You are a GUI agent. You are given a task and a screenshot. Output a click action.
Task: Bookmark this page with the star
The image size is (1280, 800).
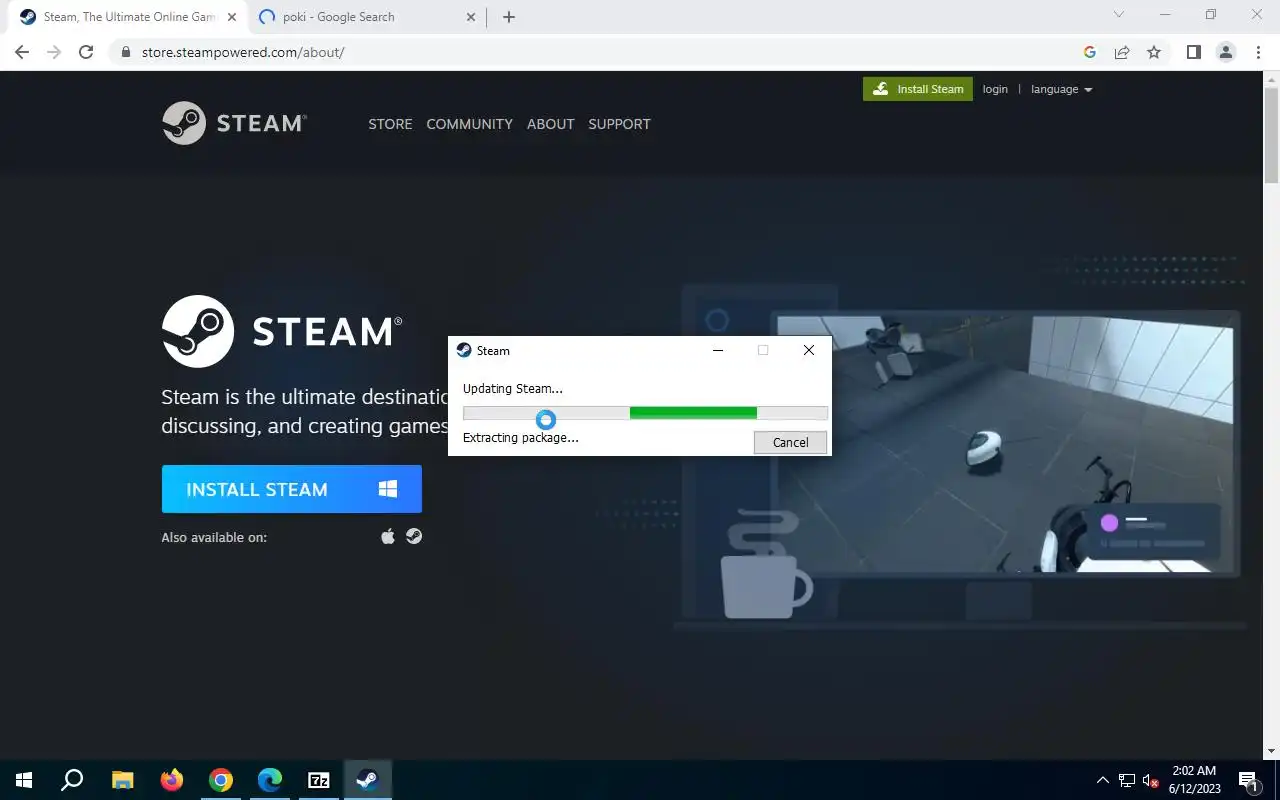(1154, 52)
